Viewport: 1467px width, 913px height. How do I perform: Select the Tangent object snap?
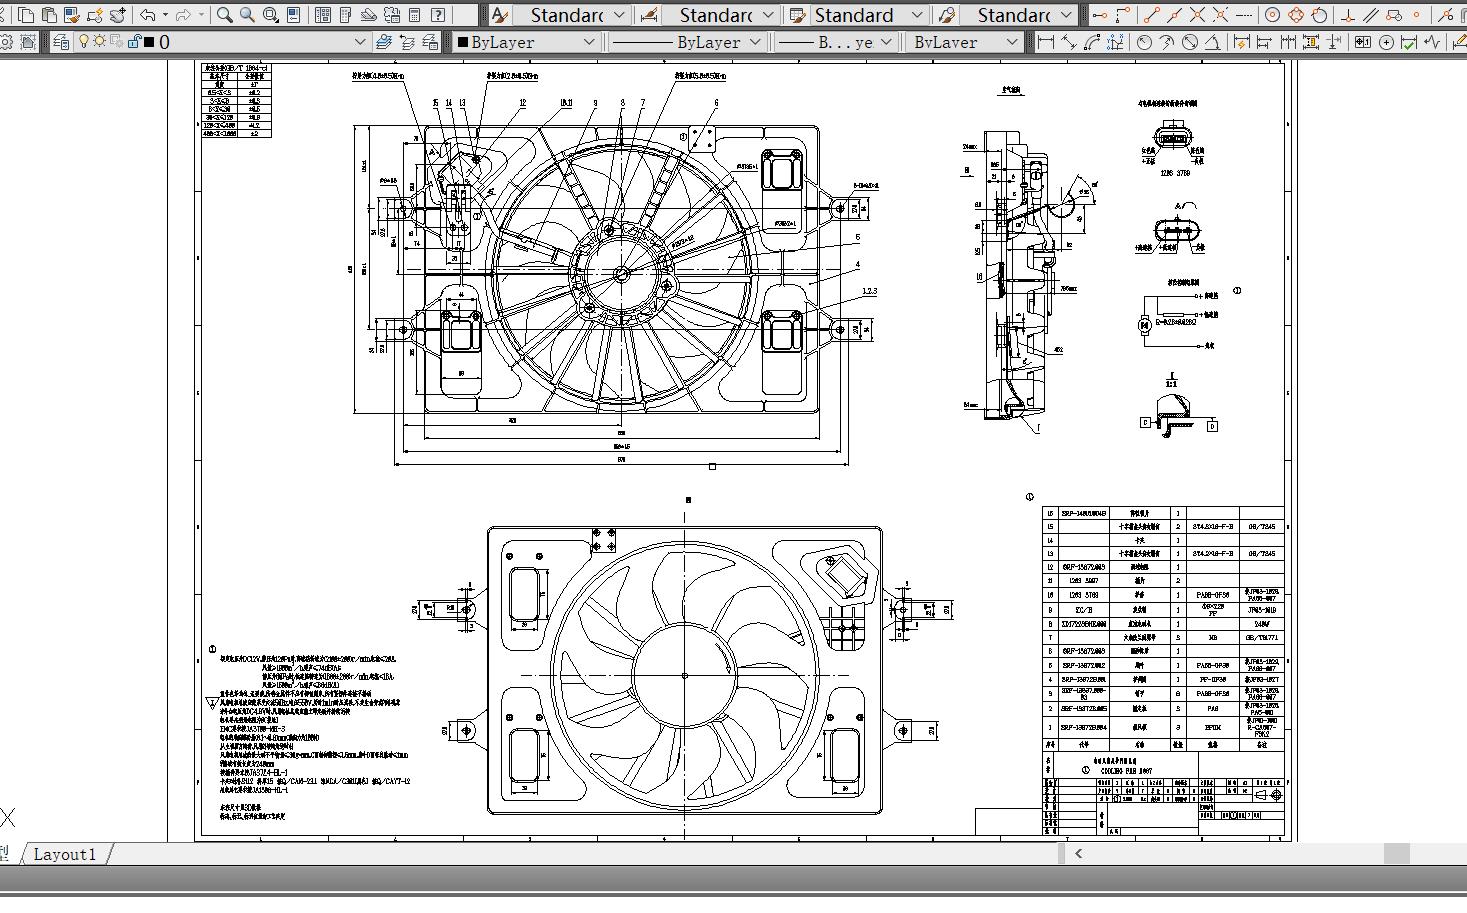click(1319, 15)
